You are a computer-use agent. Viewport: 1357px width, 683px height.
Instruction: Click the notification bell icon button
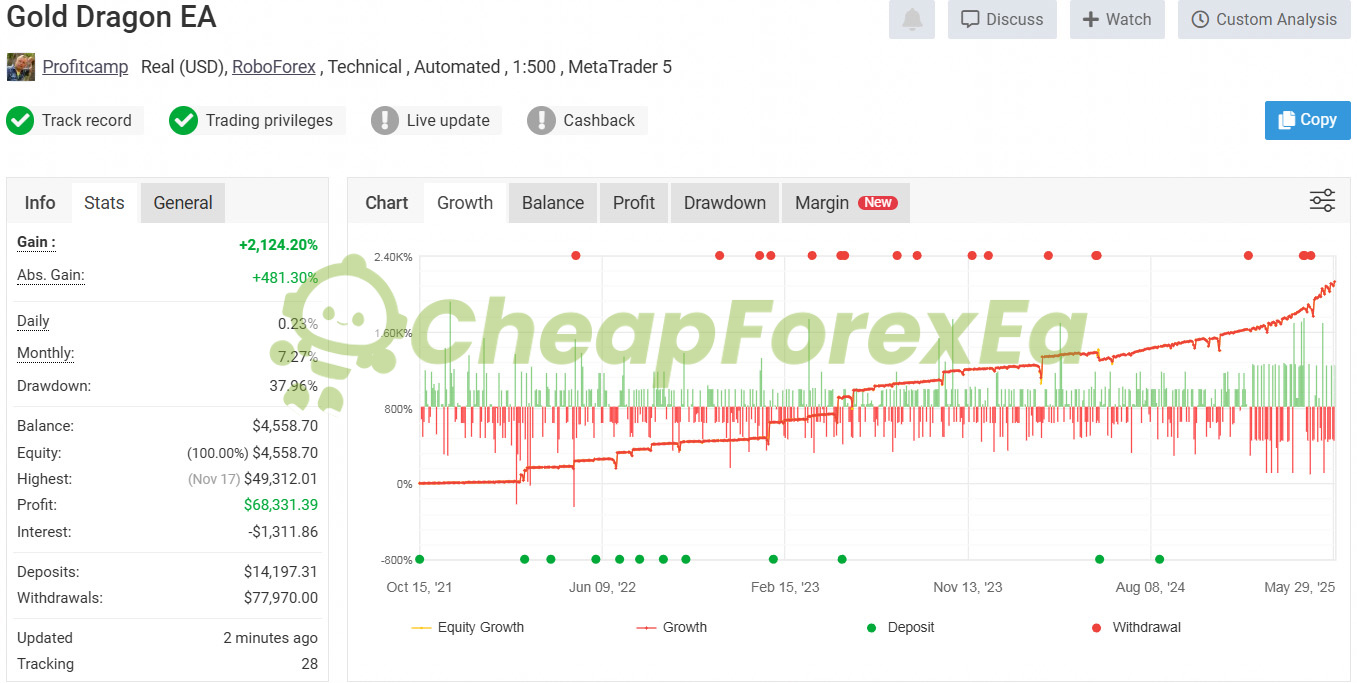tap(911, 19)
